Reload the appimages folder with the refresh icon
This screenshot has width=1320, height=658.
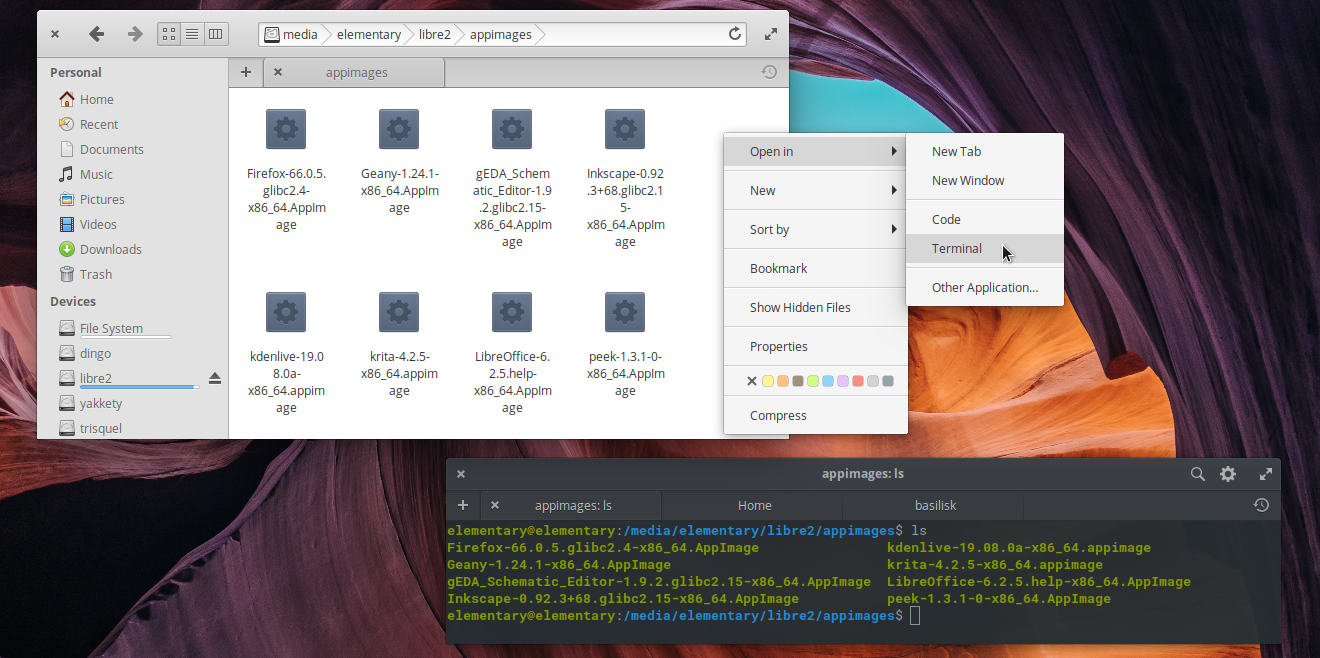coord(735,33)
